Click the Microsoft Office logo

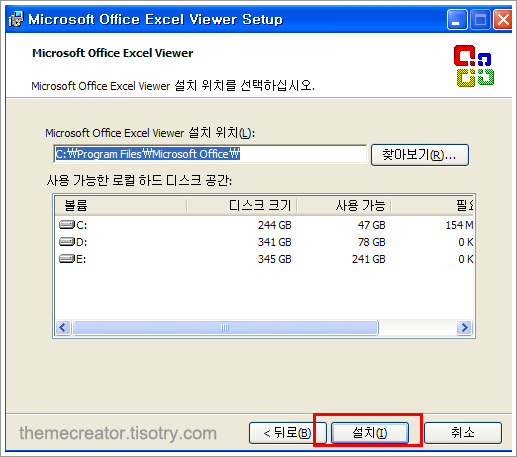click(x=474, y=66)
